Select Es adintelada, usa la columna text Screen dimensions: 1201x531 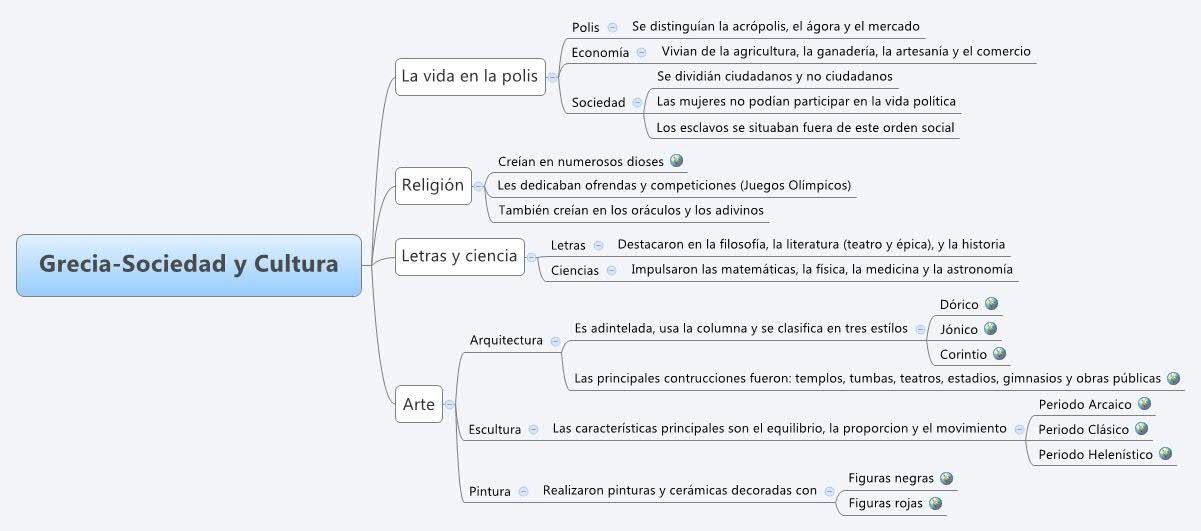pyautogui.click(x=741, y=328)
